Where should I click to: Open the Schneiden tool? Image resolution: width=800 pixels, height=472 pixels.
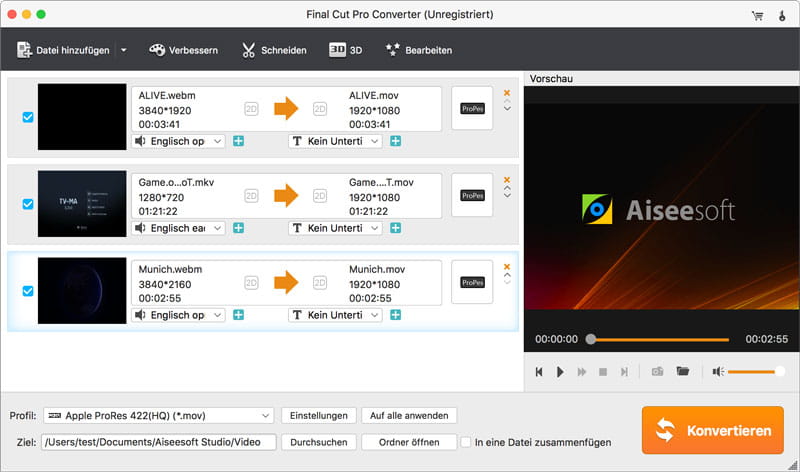(274, 50)
